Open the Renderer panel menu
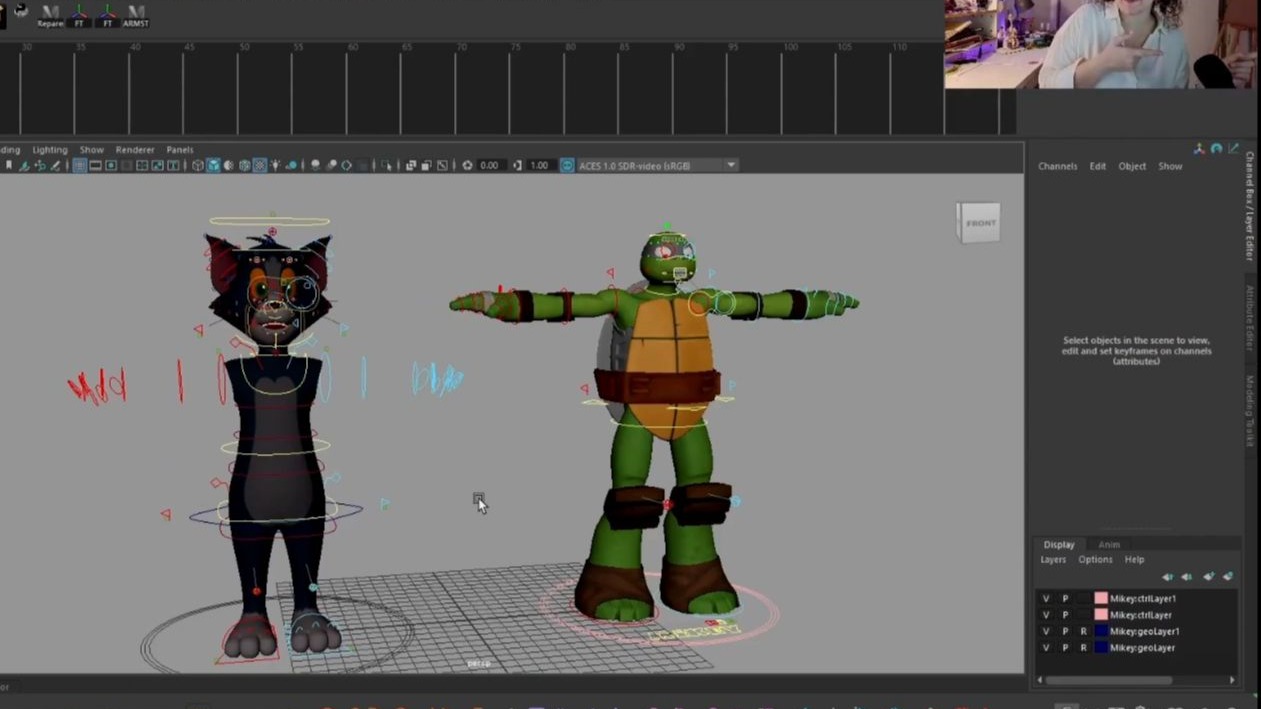The height and width of the screenshot is (709, 1261). tap(135, 150)
